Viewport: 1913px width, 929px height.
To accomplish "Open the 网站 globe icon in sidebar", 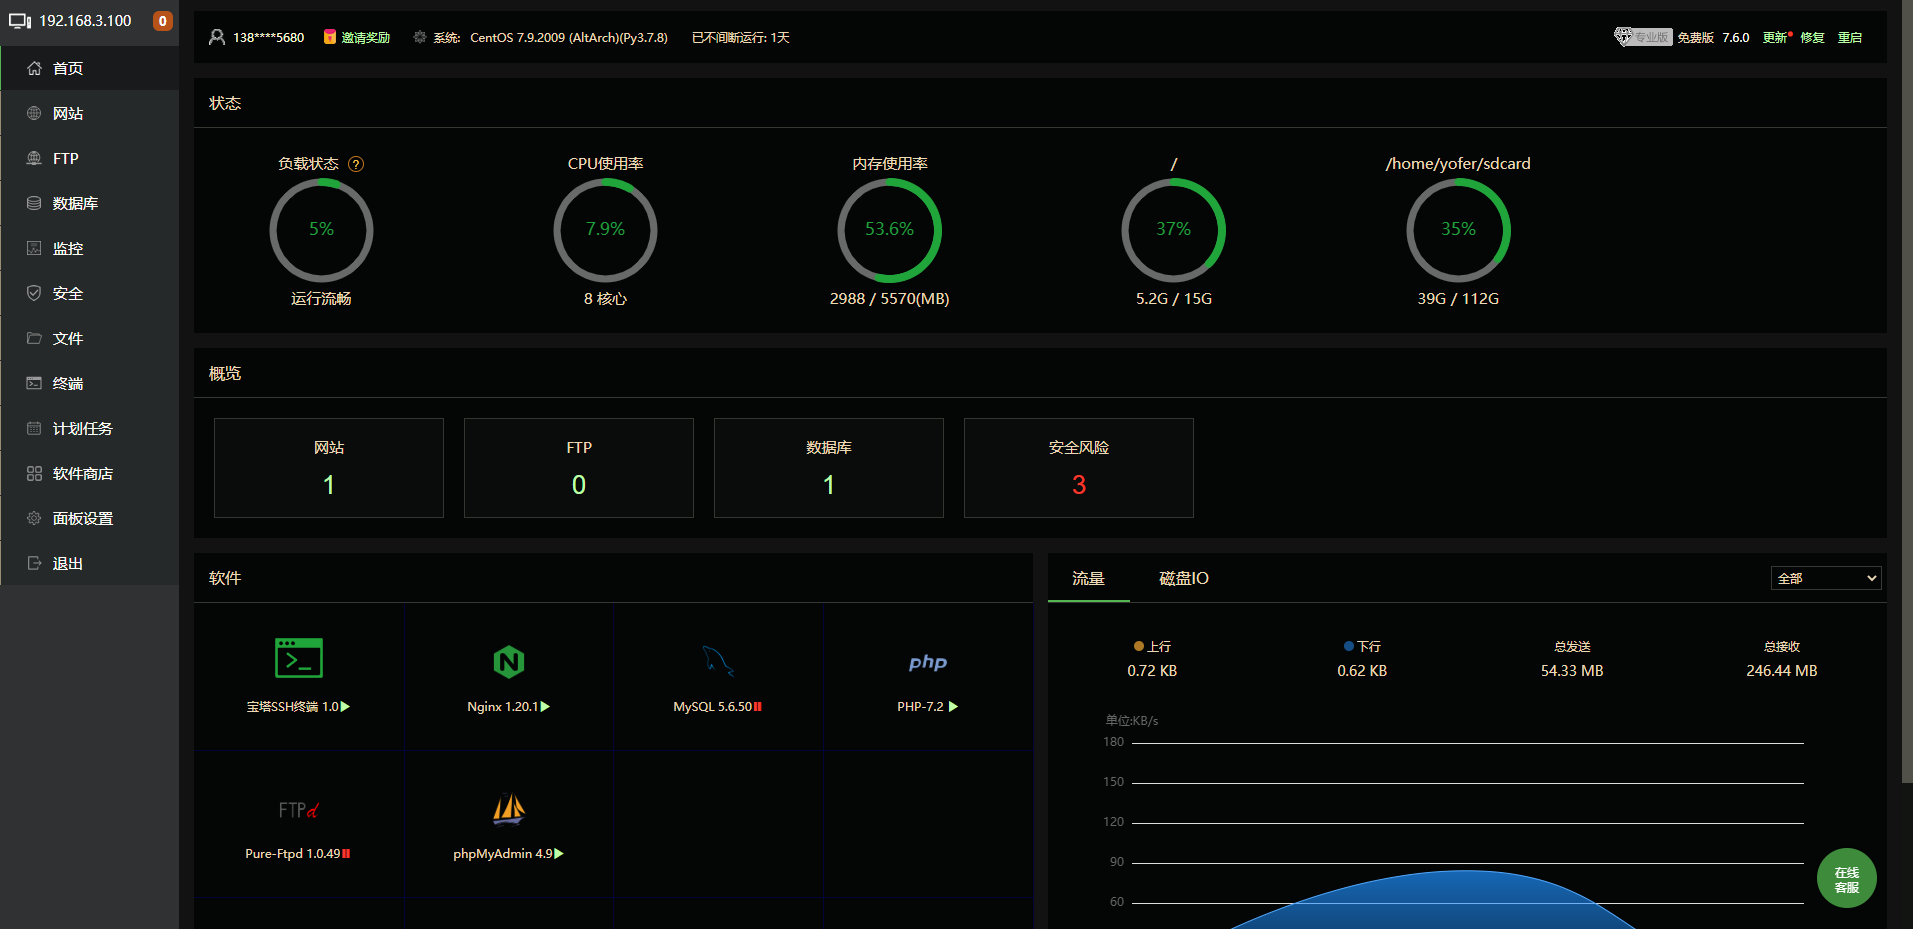I will click(34, 113).
